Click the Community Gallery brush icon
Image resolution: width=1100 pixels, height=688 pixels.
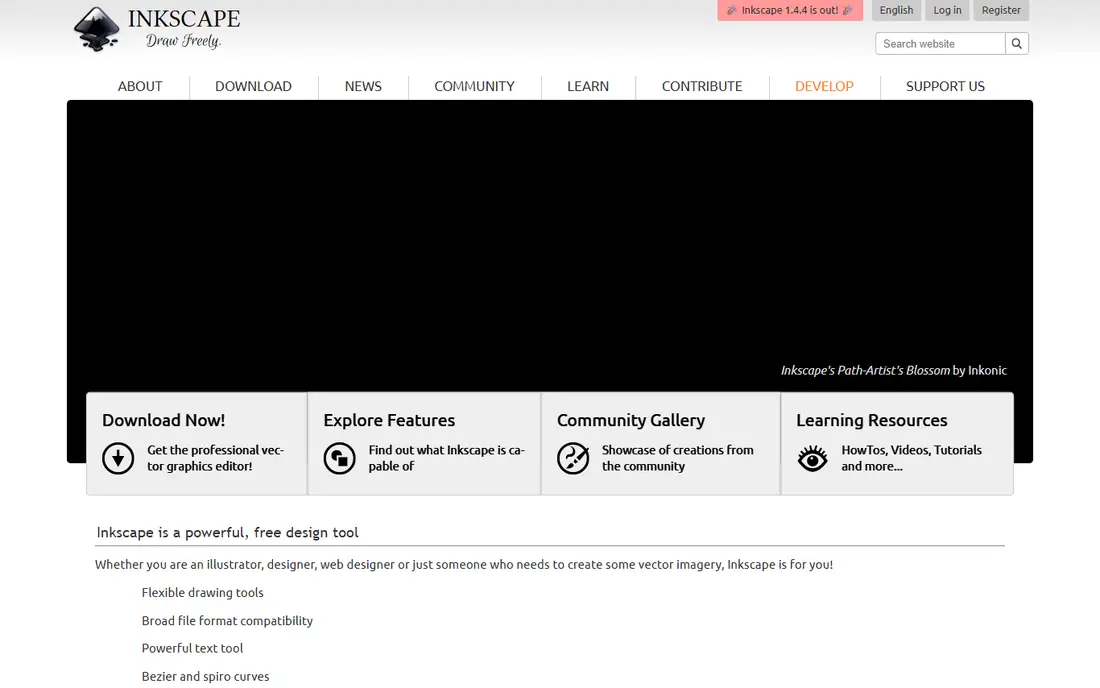573,458
